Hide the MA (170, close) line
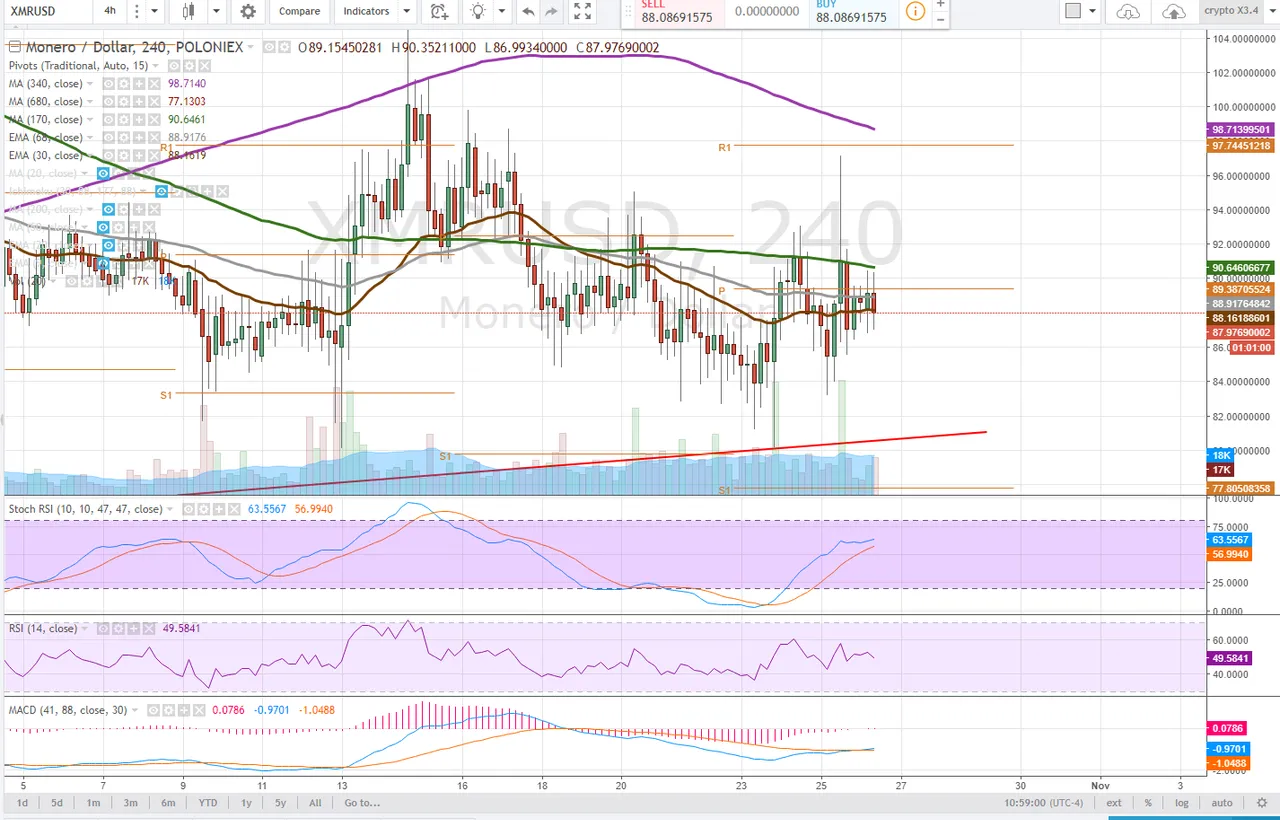 pyautogui.click(x=108, y=120)
